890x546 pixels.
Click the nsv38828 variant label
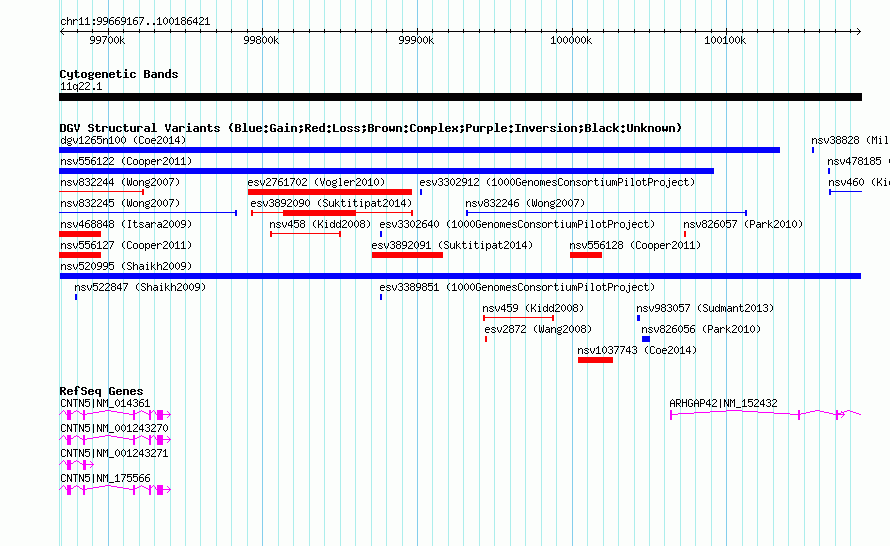pyautogui.click(x=850, y=140)
